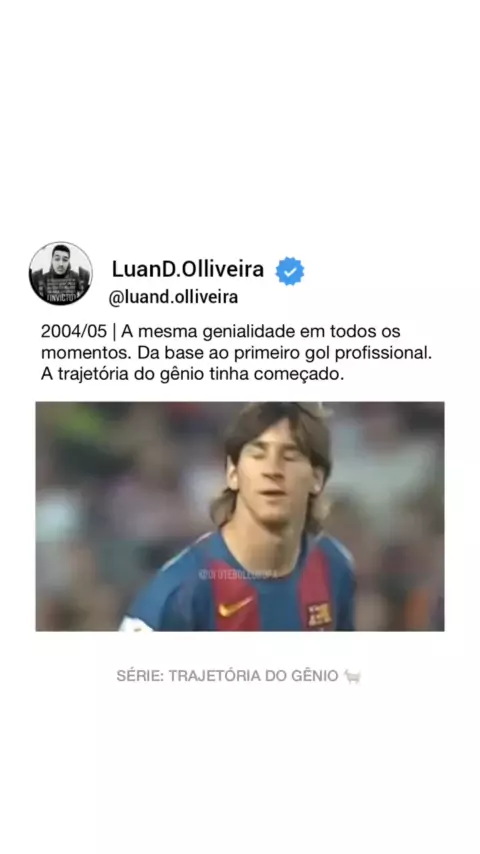
Task: Click the sentence 'A trajetória do gênio tinha começado.'
Action: [193, 375]
